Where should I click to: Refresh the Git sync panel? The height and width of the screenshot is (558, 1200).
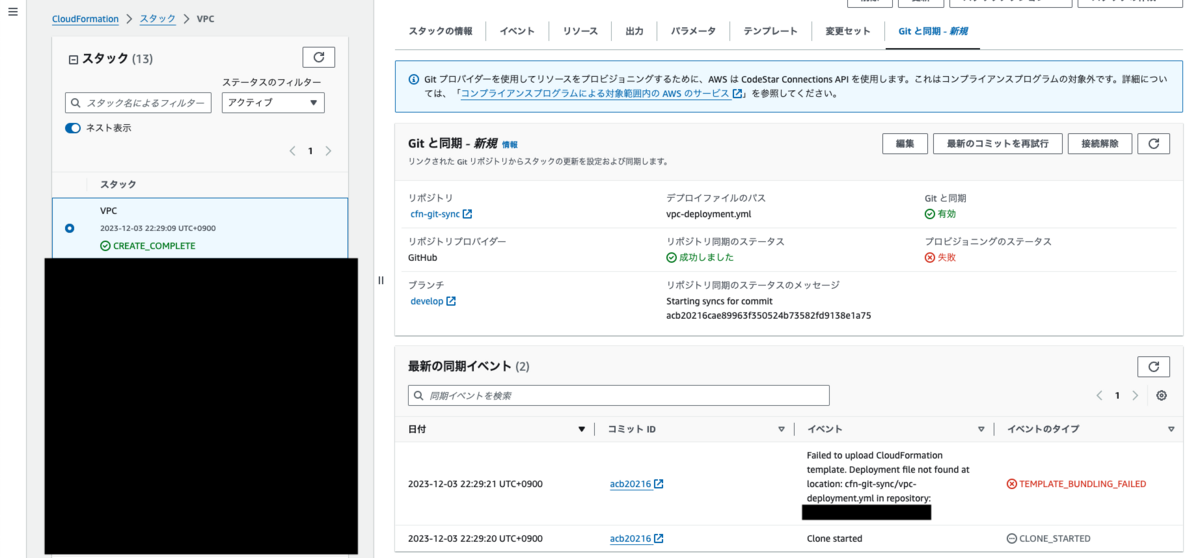coord(1154,144)
